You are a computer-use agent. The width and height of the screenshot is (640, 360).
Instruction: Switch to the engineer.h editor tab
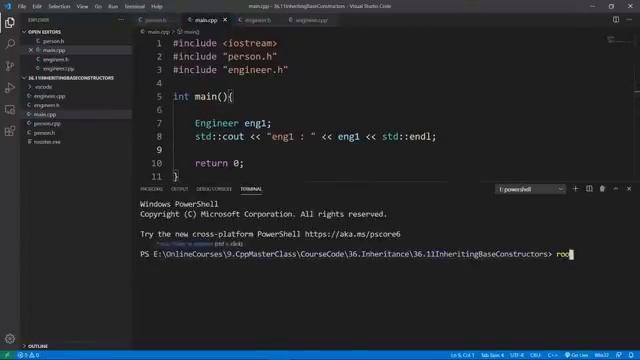click(258, 20)
